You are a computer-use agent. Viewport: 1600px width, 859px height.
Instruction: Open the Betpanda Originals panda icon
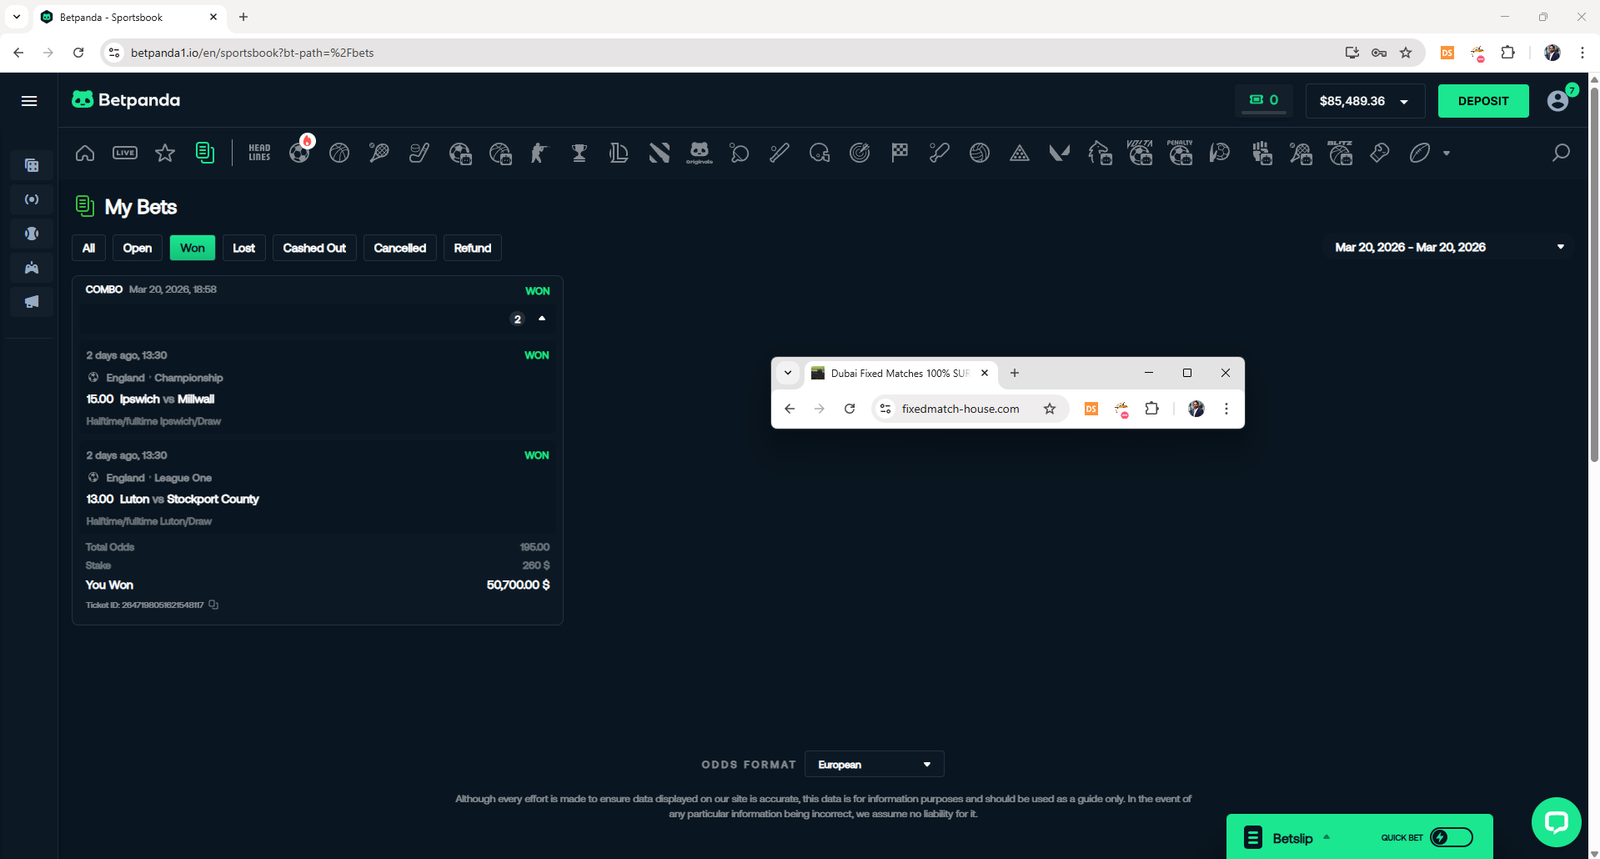[699, 153]
